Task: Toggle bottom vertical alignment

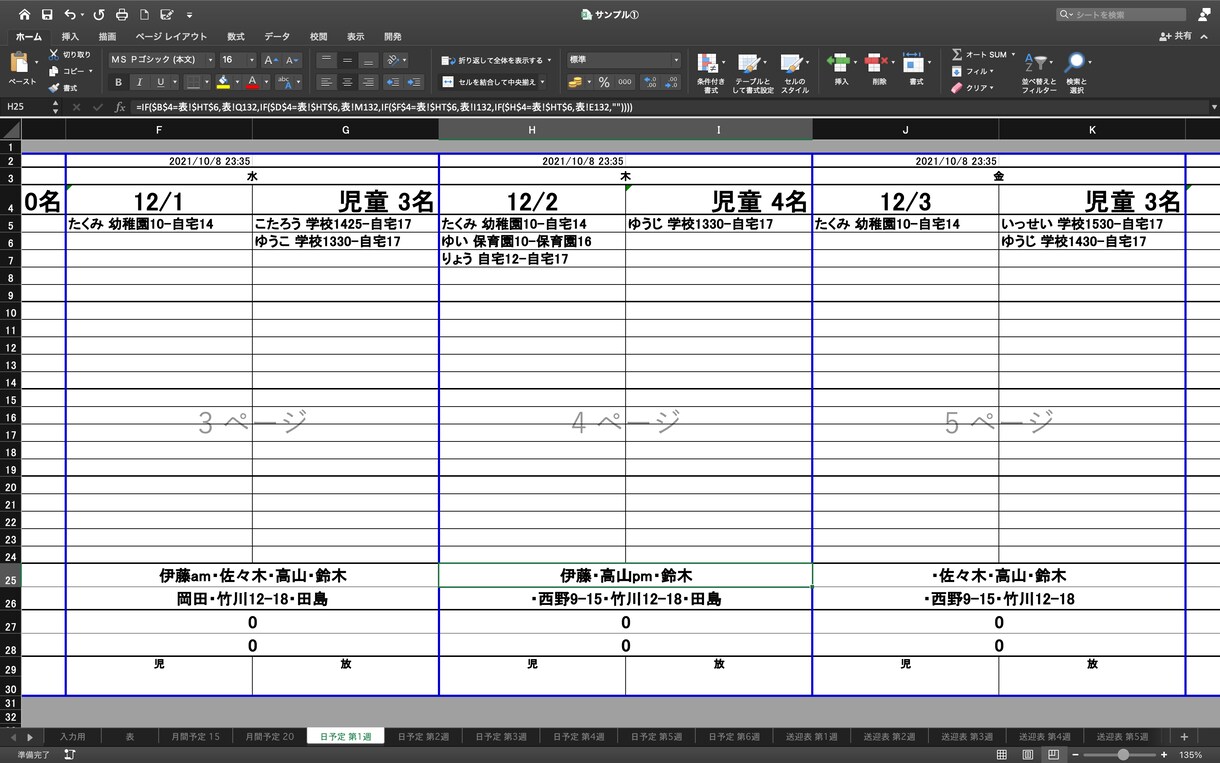Action: pos(369,60)
